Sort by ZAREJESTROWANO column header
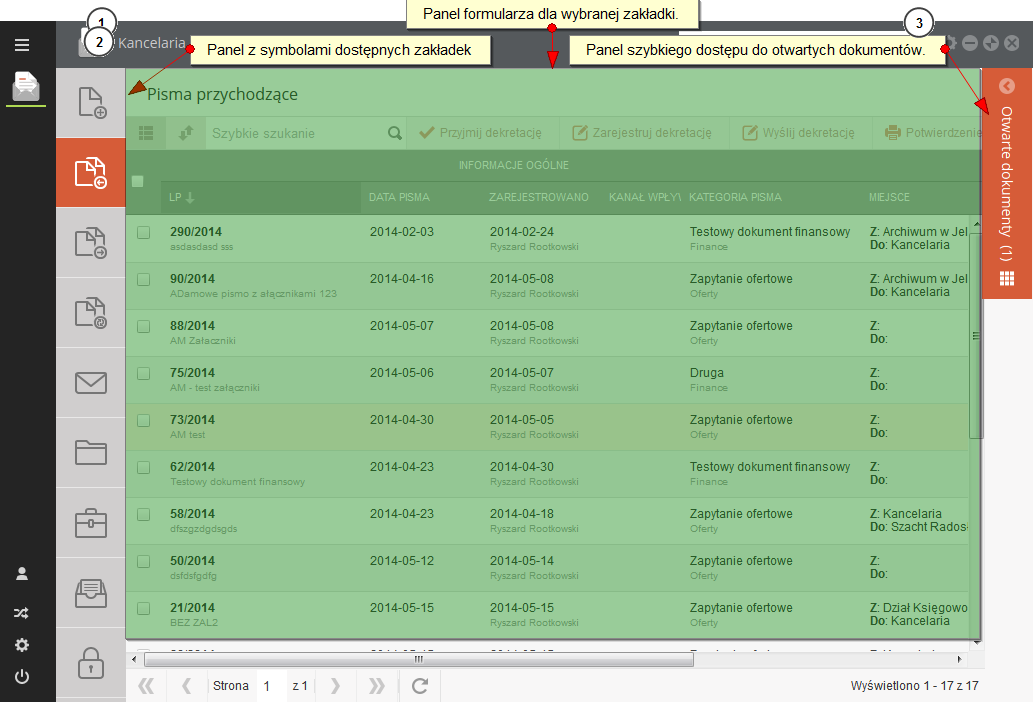 (540, 198)
